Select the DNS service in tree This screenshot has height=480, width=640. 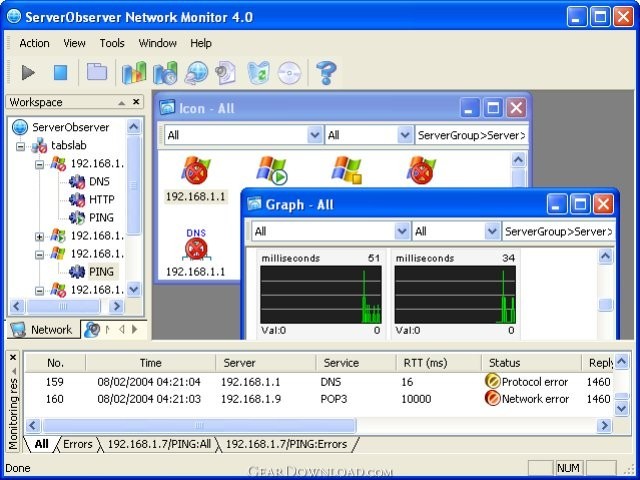[x=99, y=181]
